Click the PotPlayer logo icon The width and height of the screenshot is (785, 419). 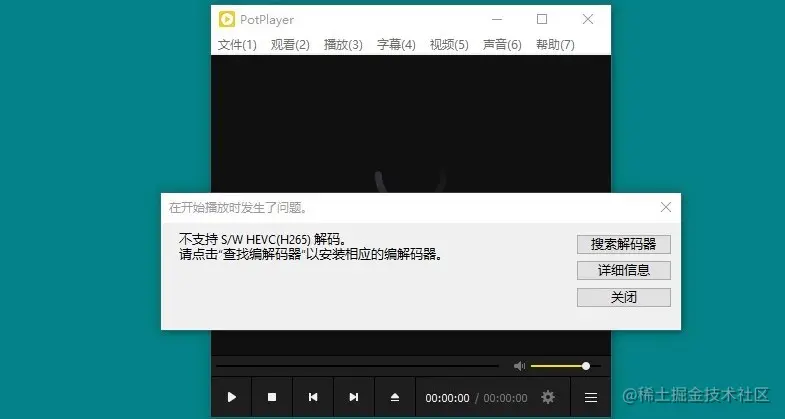(x=227, y=20)
